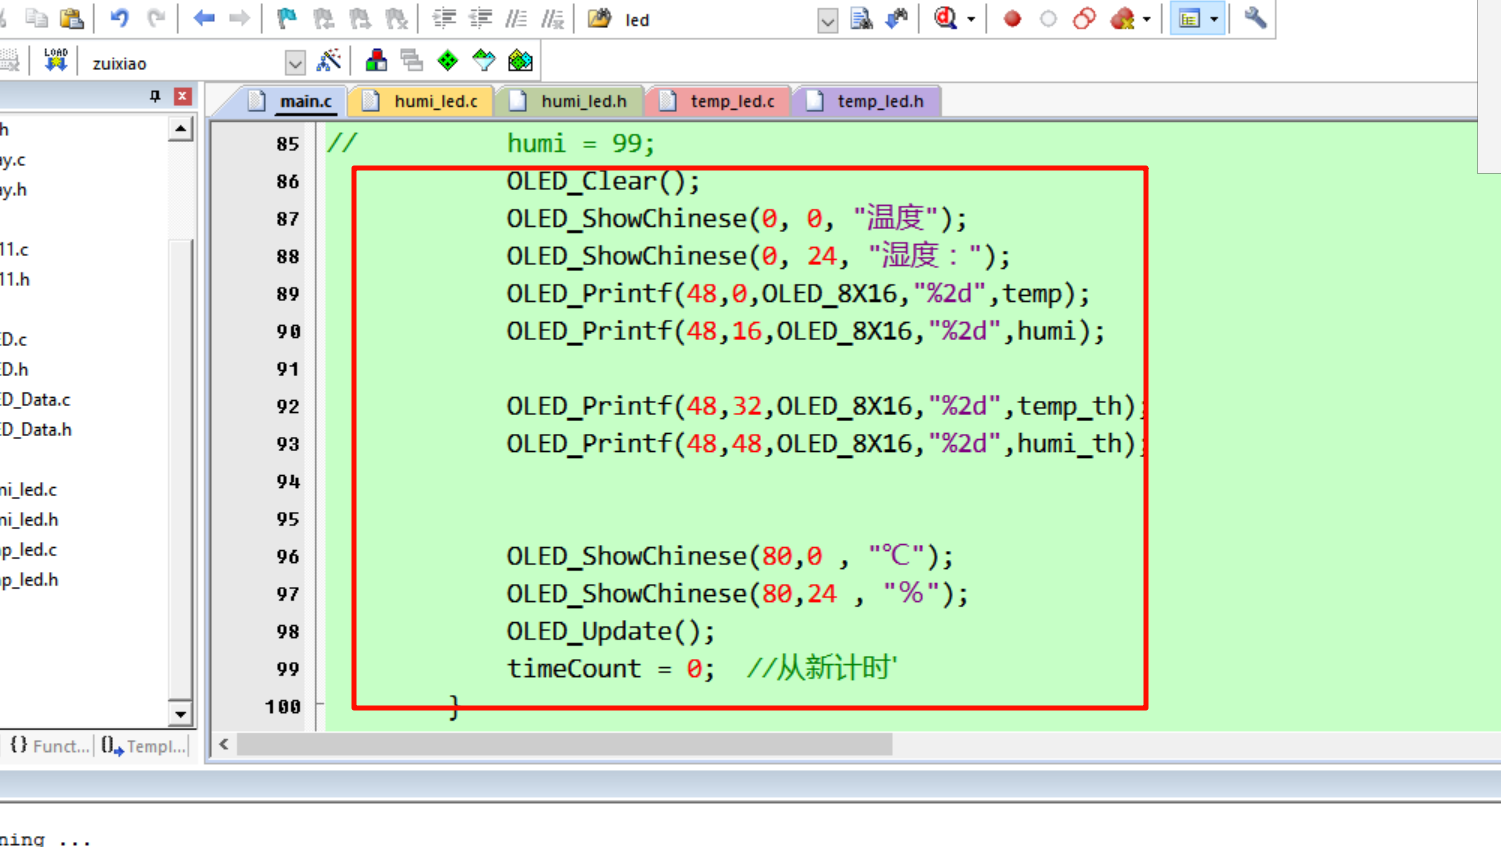Click 'timeCount = 0;' on line 99
The height and width of the screenshot is (847, 1501).
610,668
